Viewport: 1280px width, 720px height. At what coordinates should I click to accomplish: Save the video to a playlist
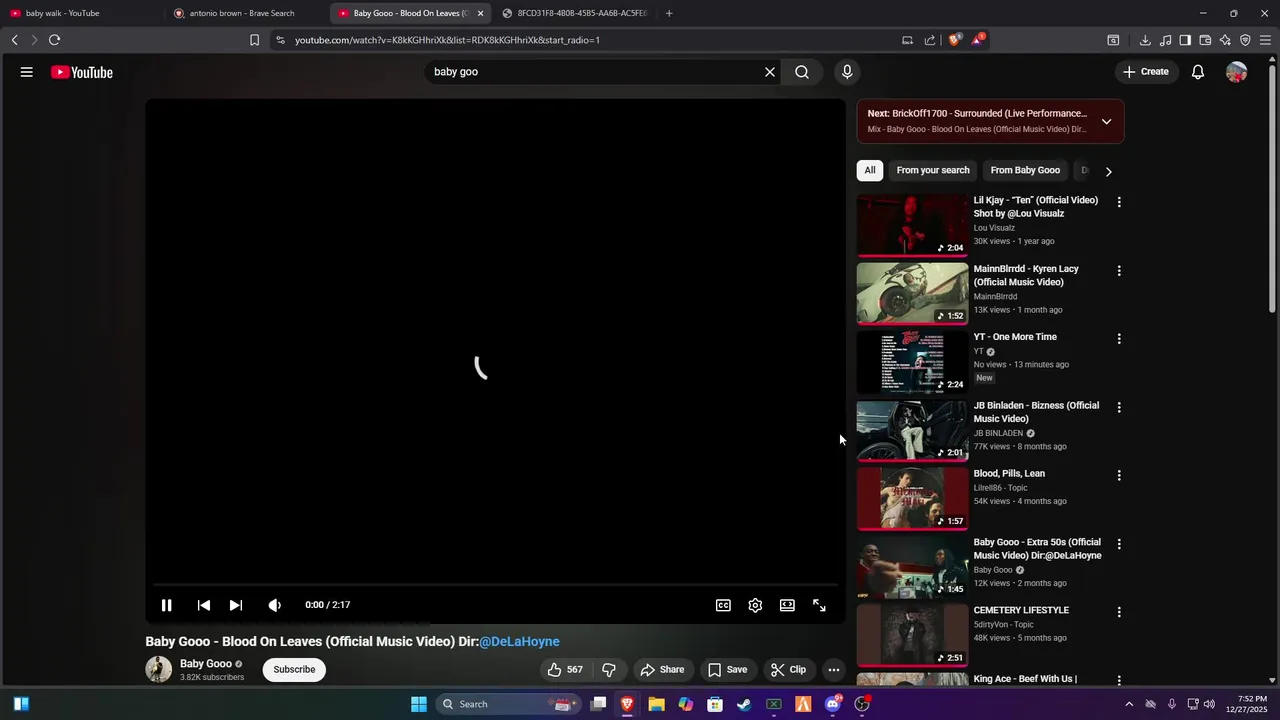click(x=728, y=670)
